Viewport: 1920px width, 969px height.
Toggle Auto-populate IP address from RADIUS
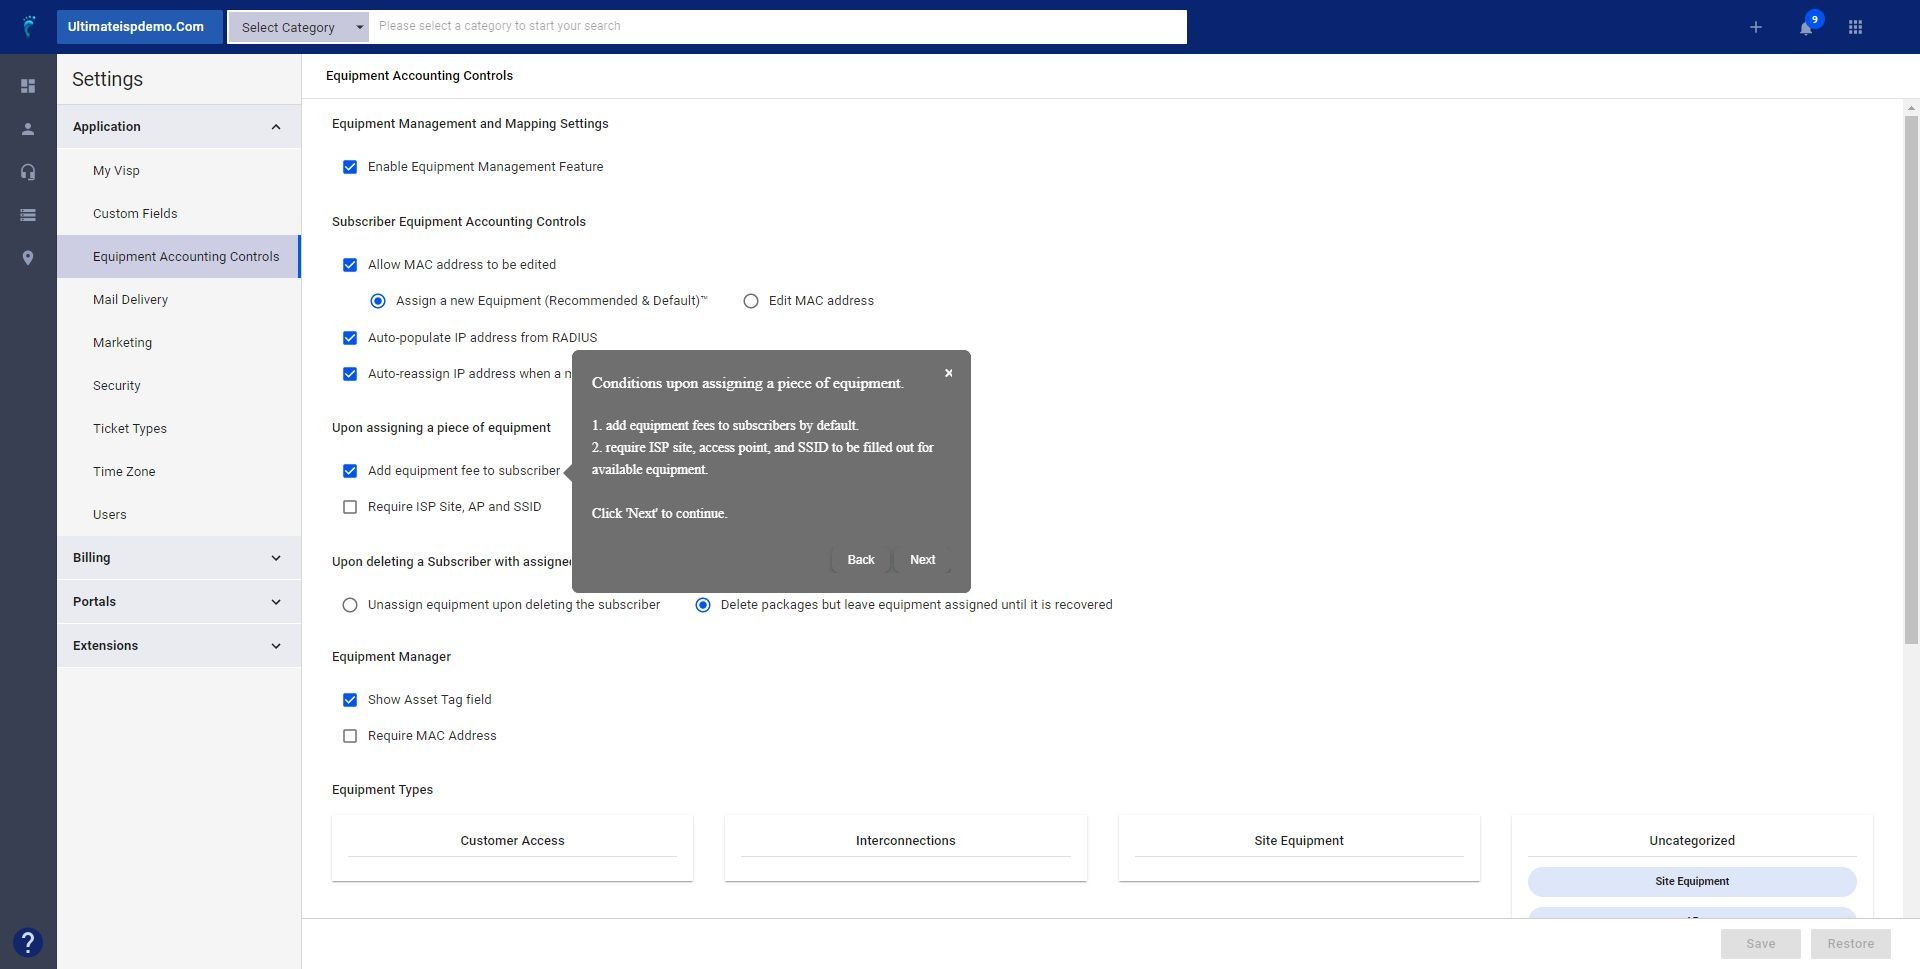pyautogui.click(x=350, y=338)
